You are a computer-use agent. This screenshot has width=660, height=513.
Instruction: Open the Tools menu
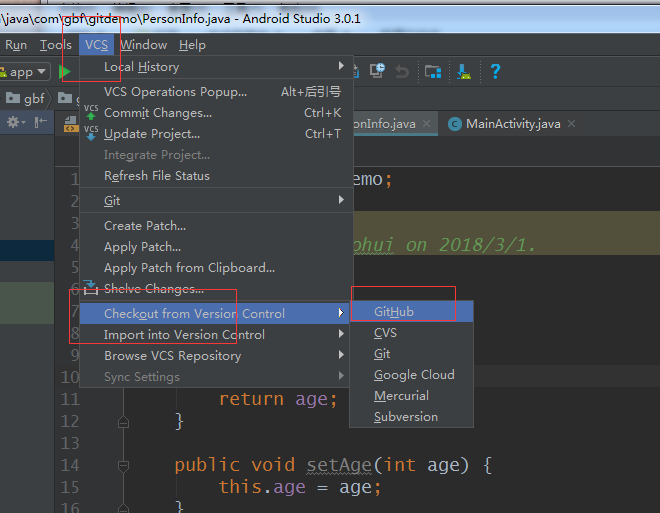[56, 45]
